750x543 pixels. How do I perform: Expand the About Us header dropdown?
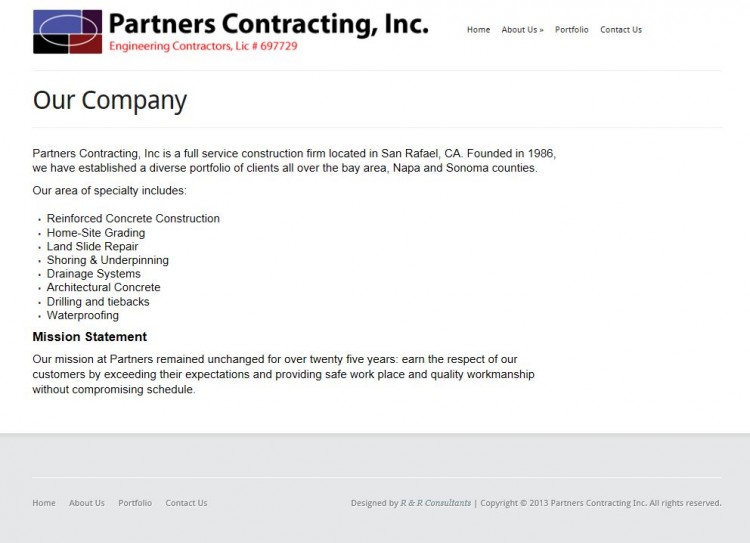[x=522, y=30]
